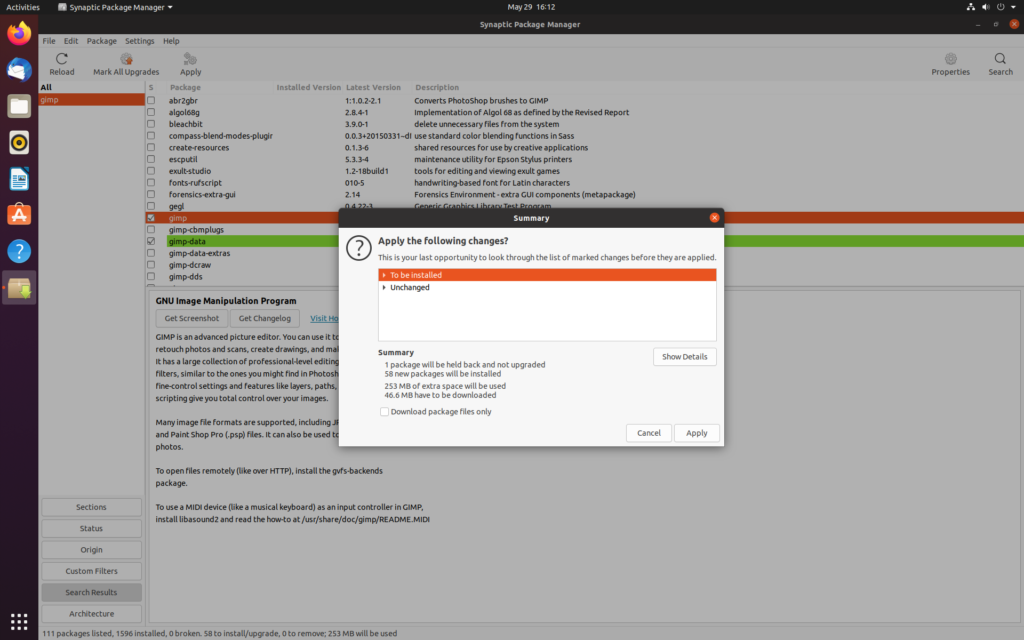
Task: Click the Apply toolbar icon
Action: tap(190, 59)
